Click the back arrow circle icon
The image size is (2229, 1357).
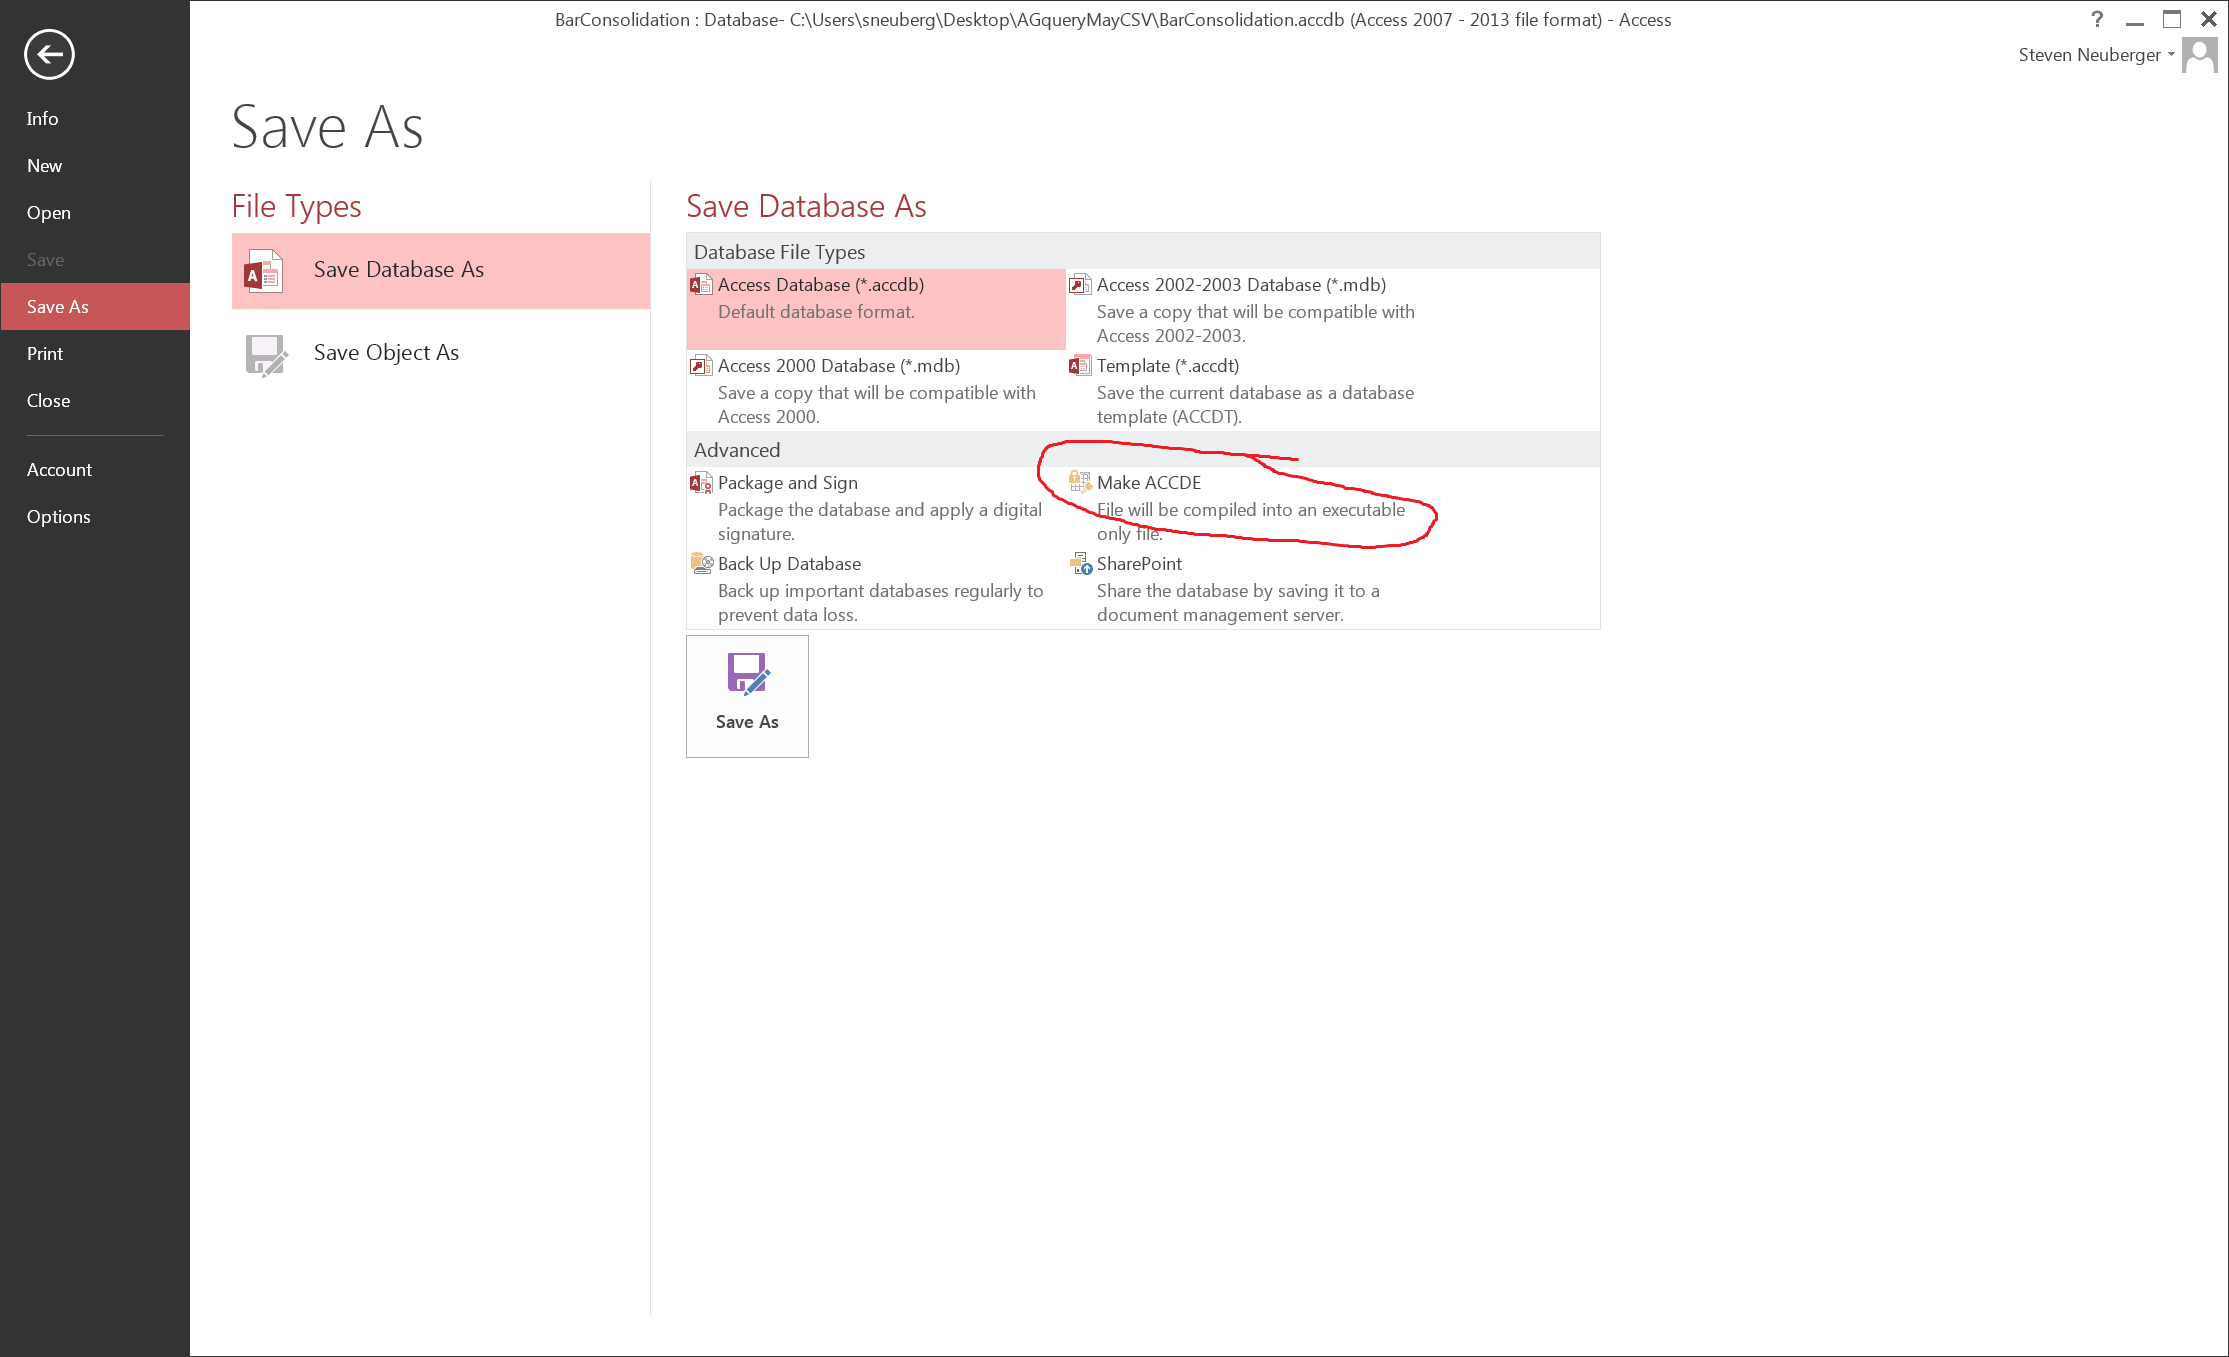click(x=49, y=54)
